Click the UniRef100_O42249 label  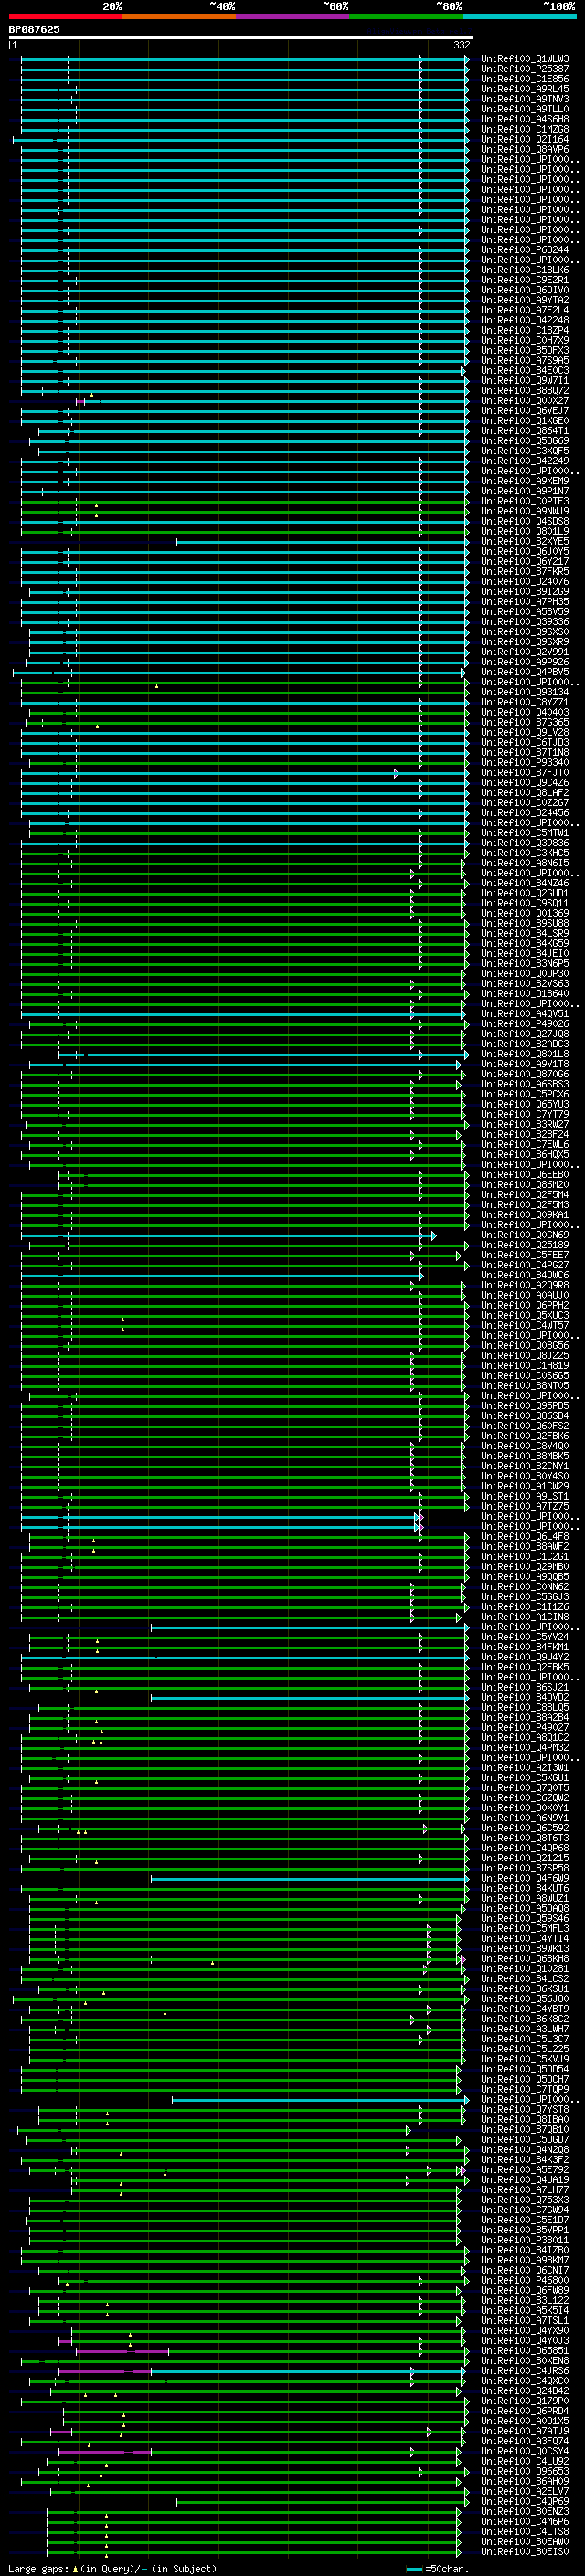coord(525,461)
